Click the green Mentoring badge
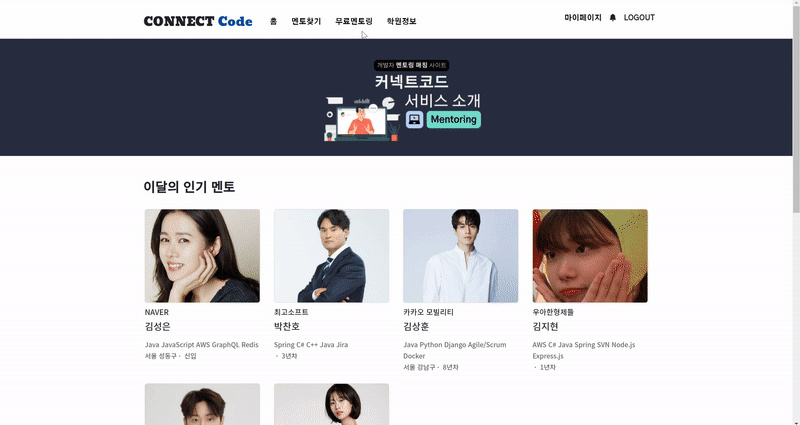Screen dimensions: 800x425 [x=454, y=119]
